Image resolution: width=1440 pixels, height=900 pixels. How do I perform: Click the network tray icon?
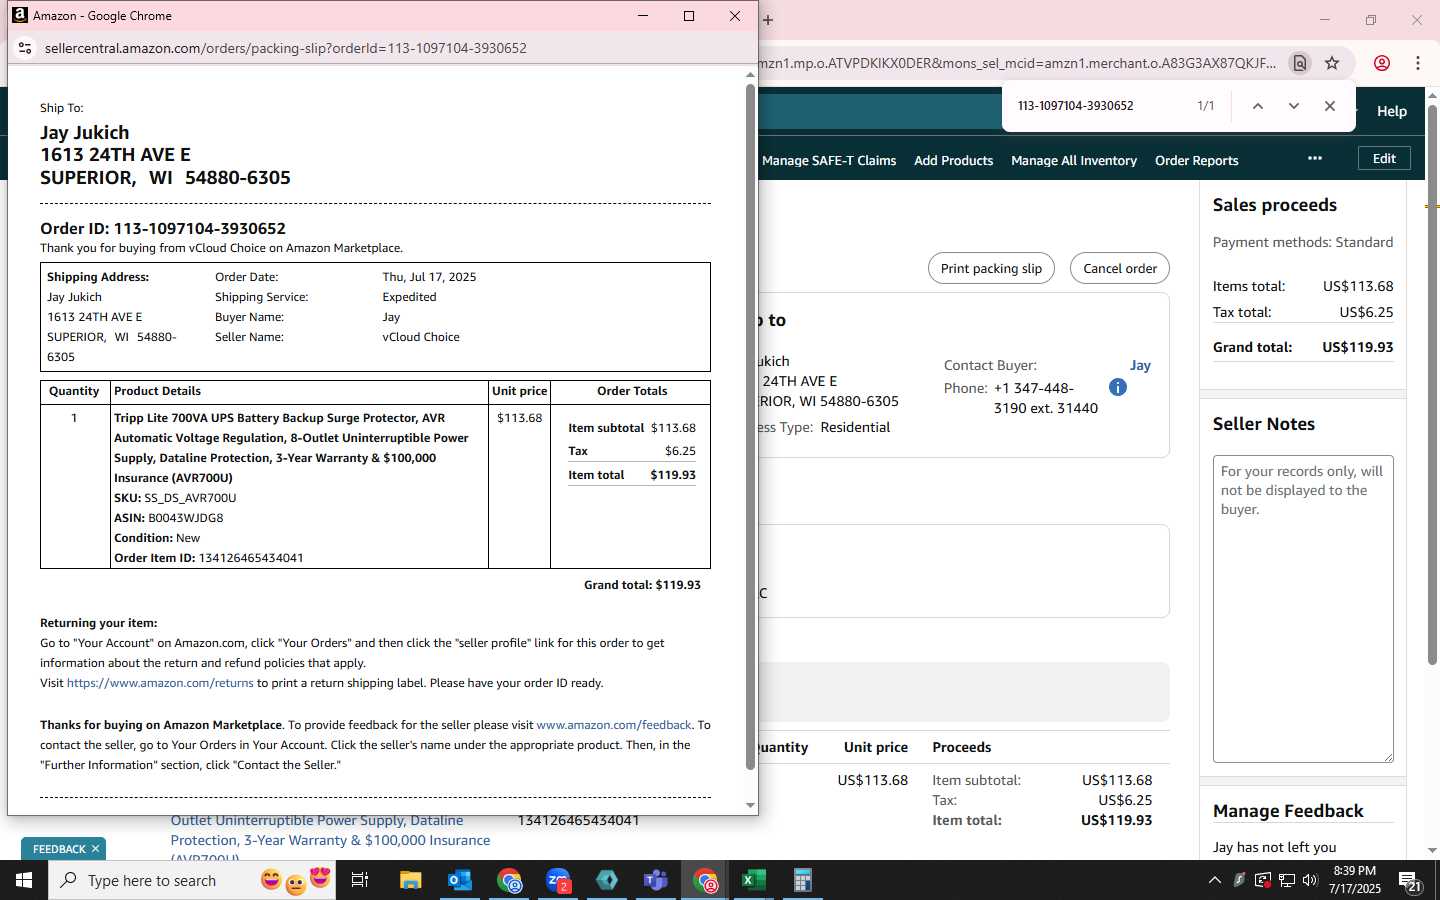1286,880
